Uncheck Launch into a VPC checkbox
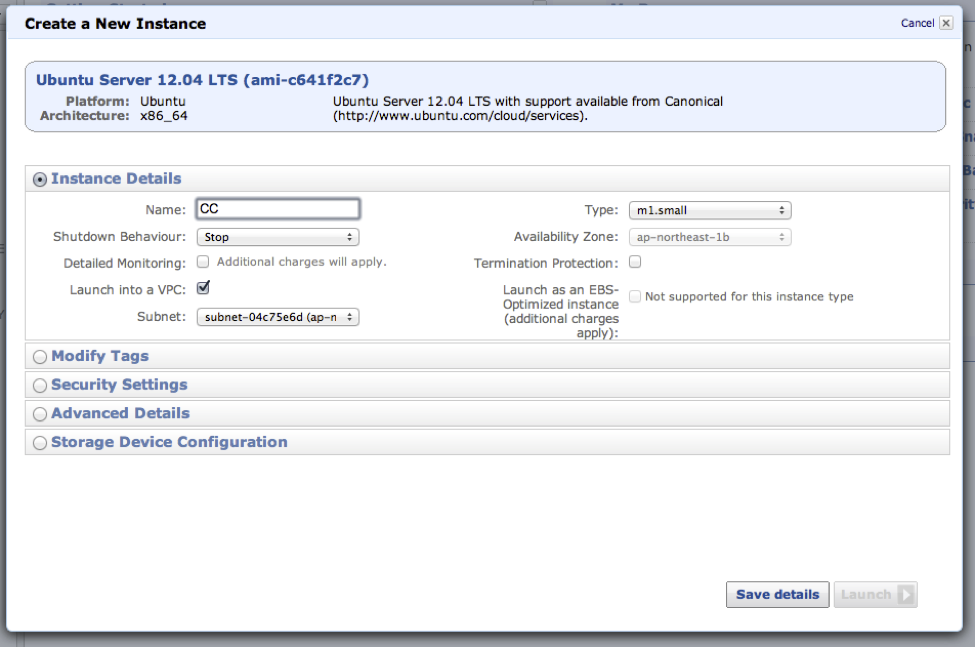 click(203, 288)
